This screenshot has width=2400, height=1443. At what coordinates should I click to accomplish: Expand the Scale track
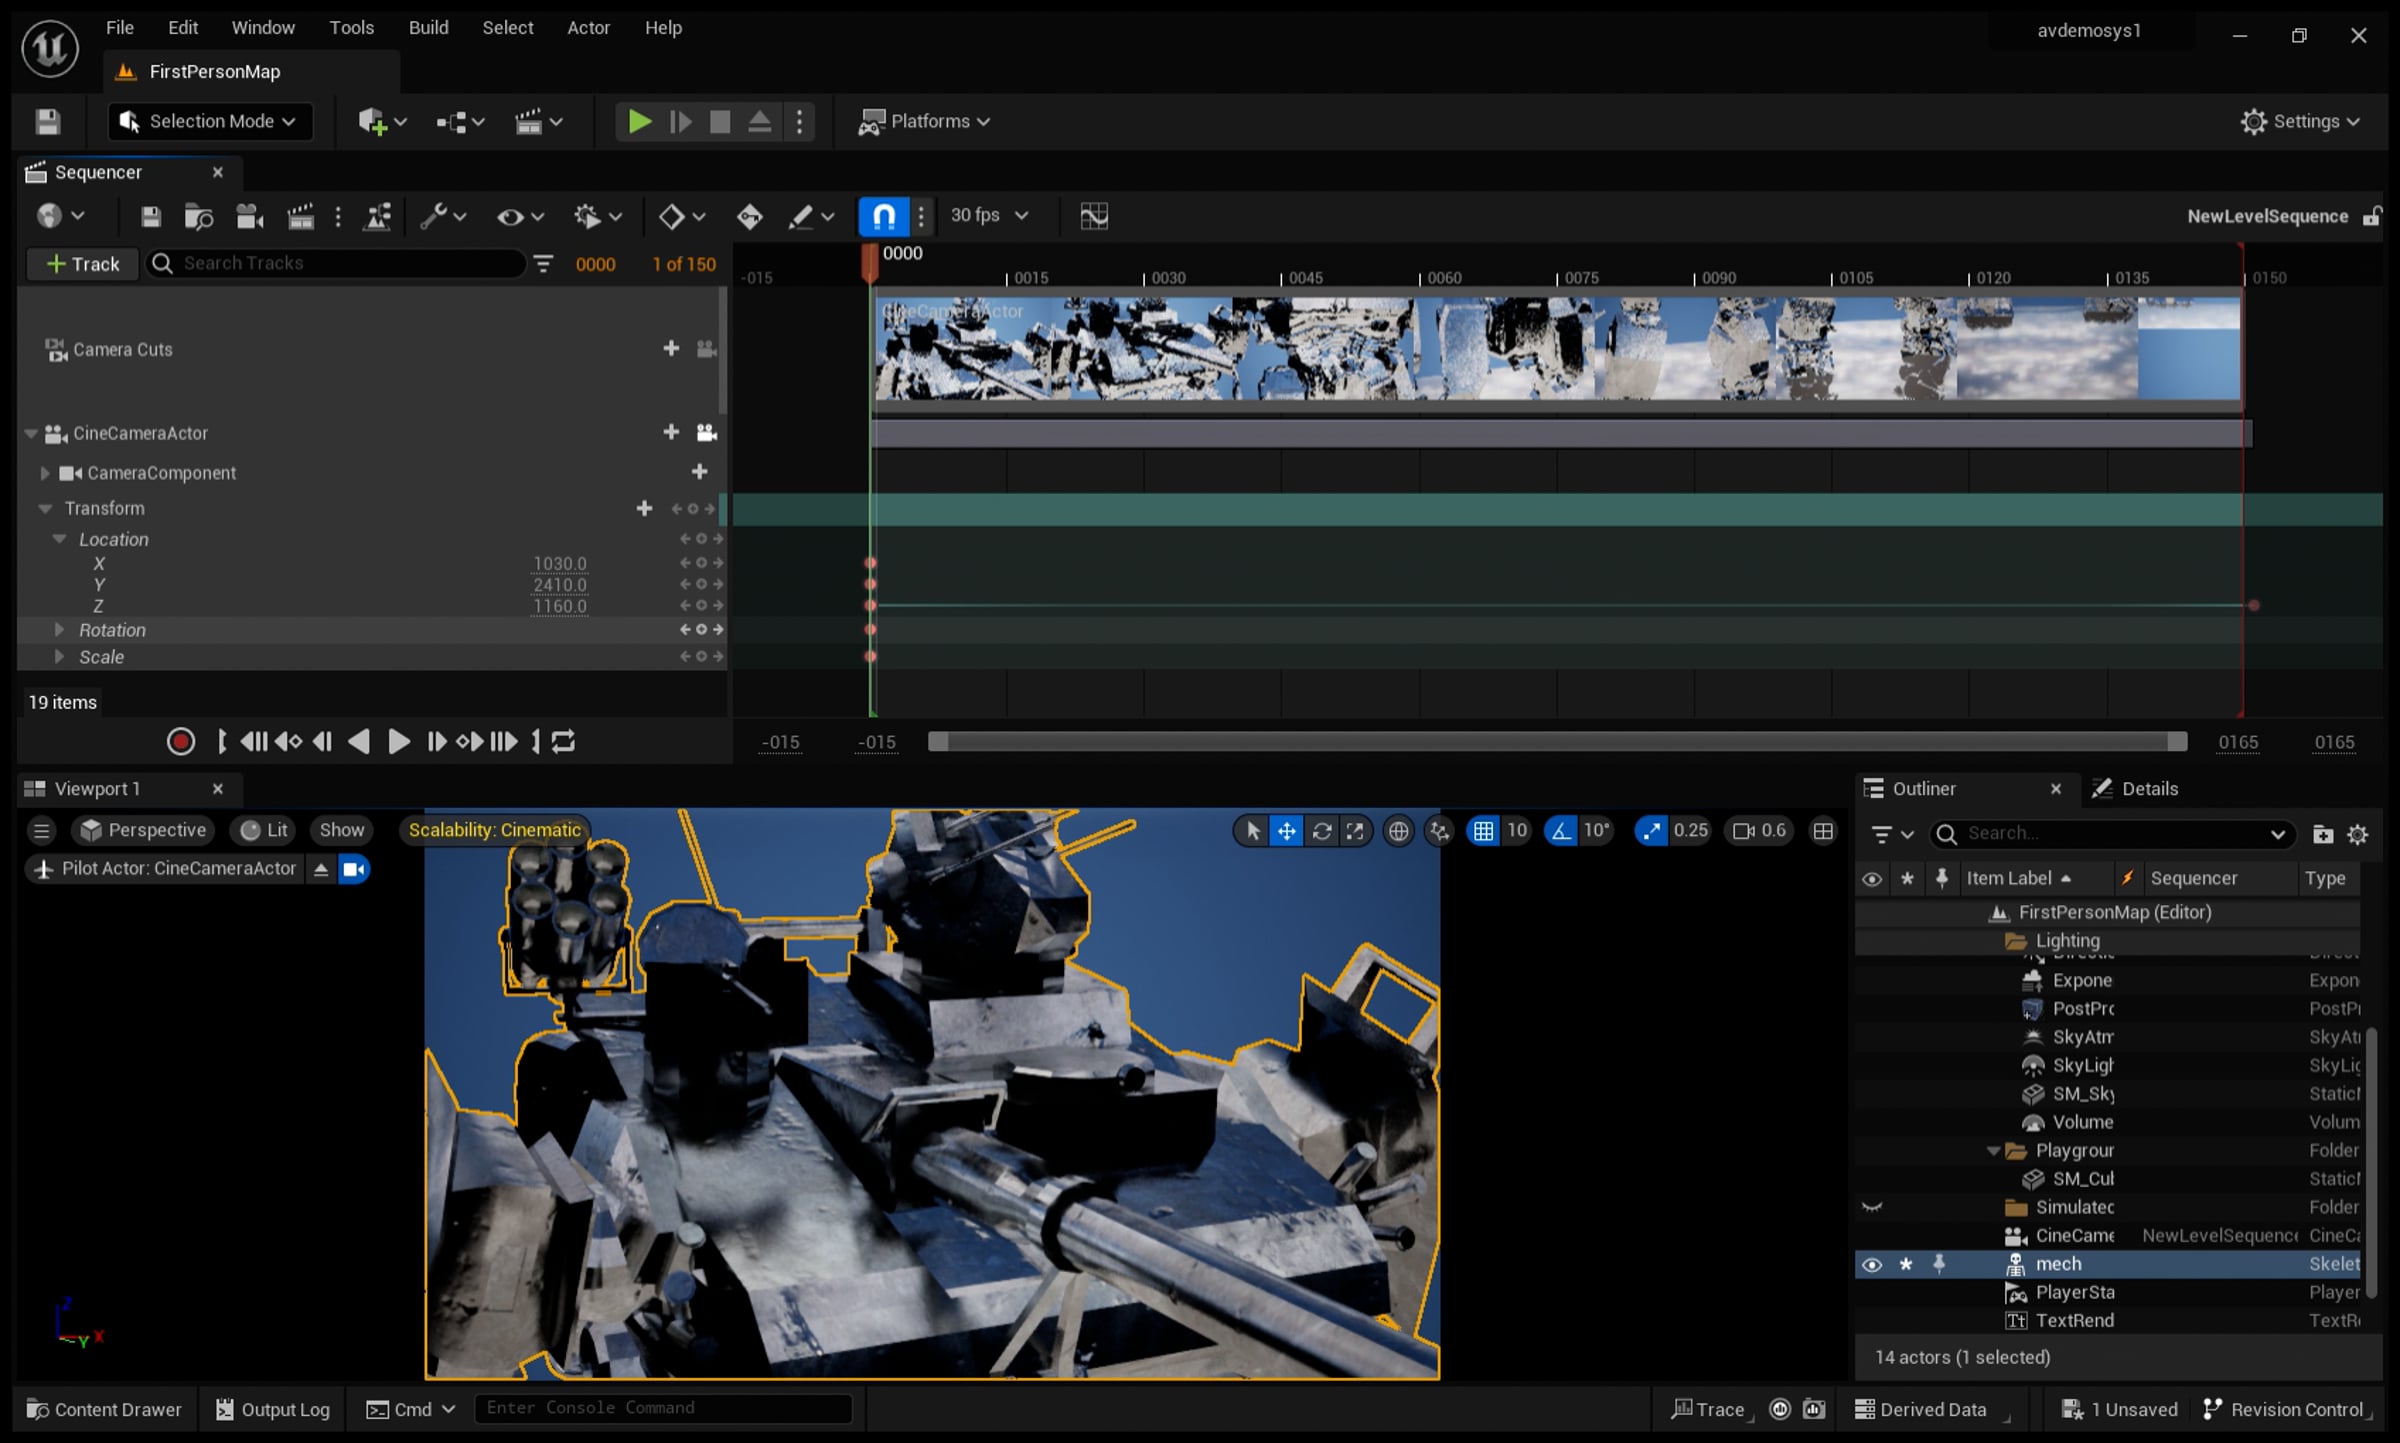(x=59, y=657)
